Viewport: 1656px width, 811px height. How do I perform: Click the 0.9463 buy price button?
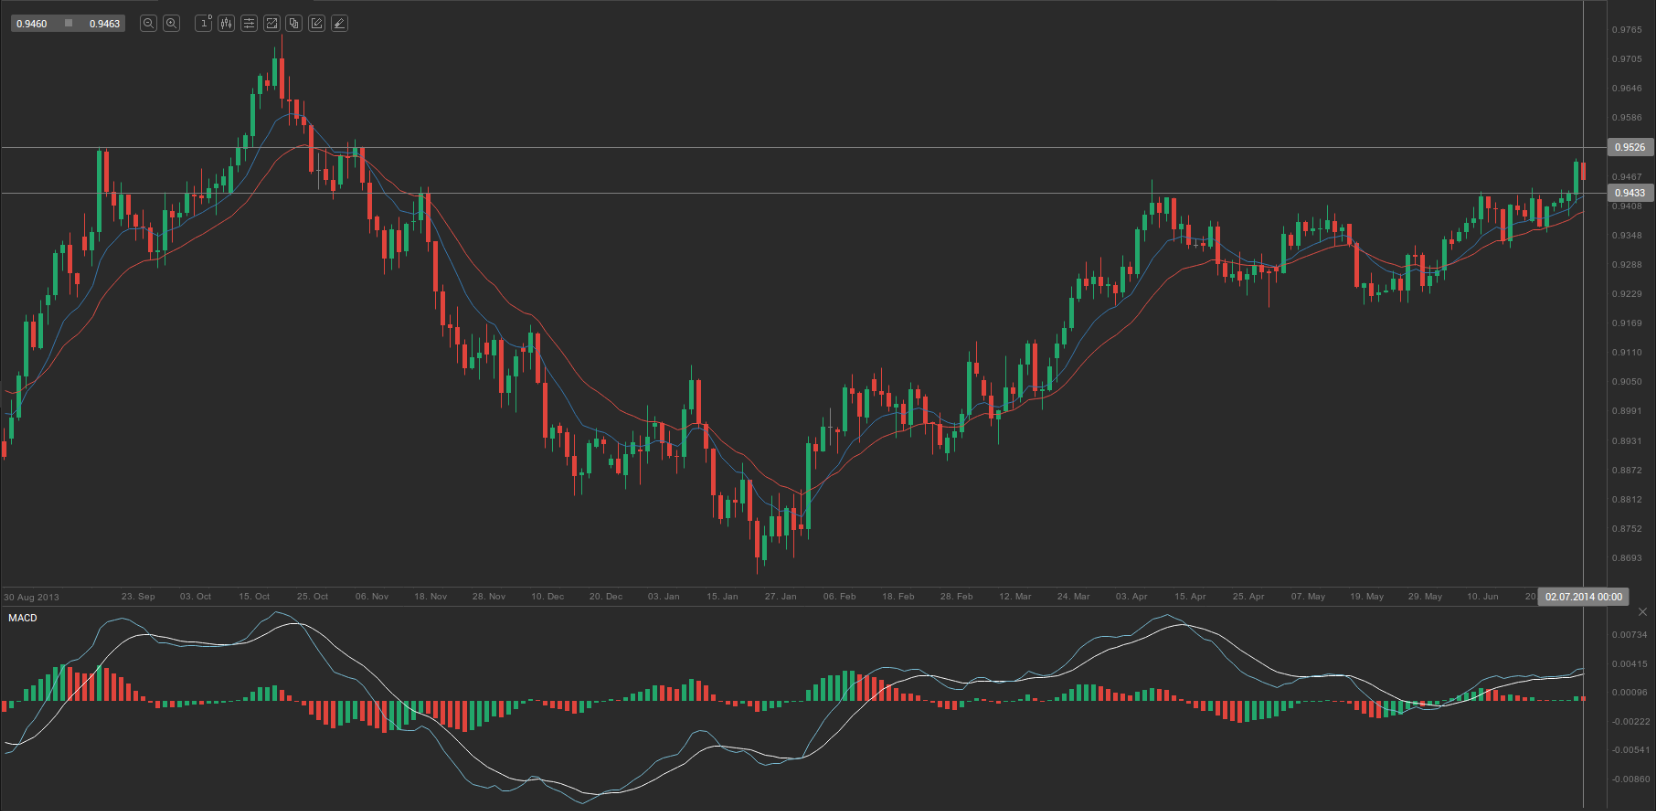click(104, 23)
